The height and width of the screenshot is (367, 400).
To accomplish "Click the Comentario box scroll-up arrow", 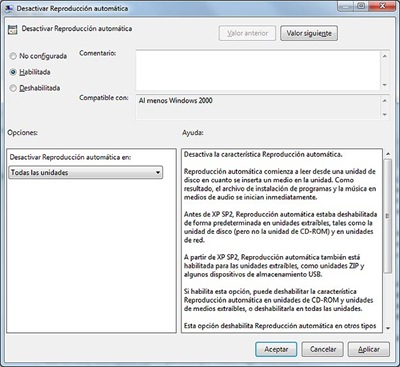I will (385, 56).
